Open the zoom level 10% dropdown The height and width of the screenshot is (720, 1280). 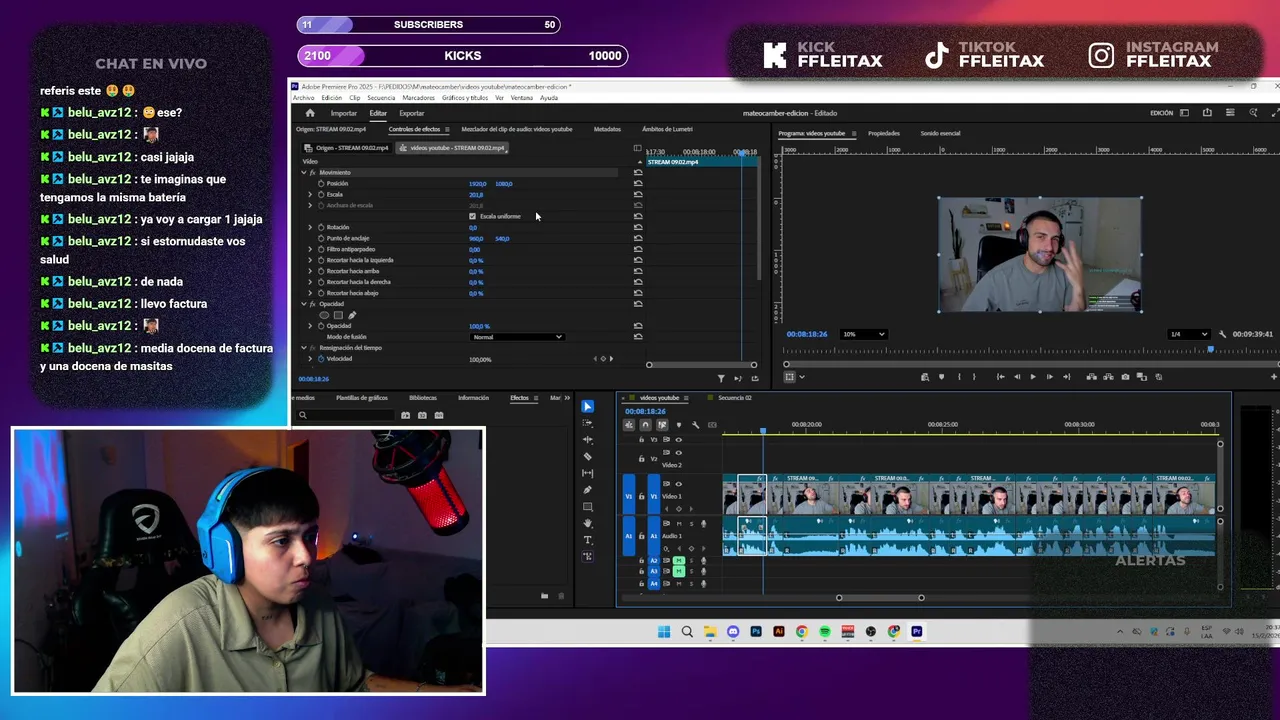coord(864,334)
